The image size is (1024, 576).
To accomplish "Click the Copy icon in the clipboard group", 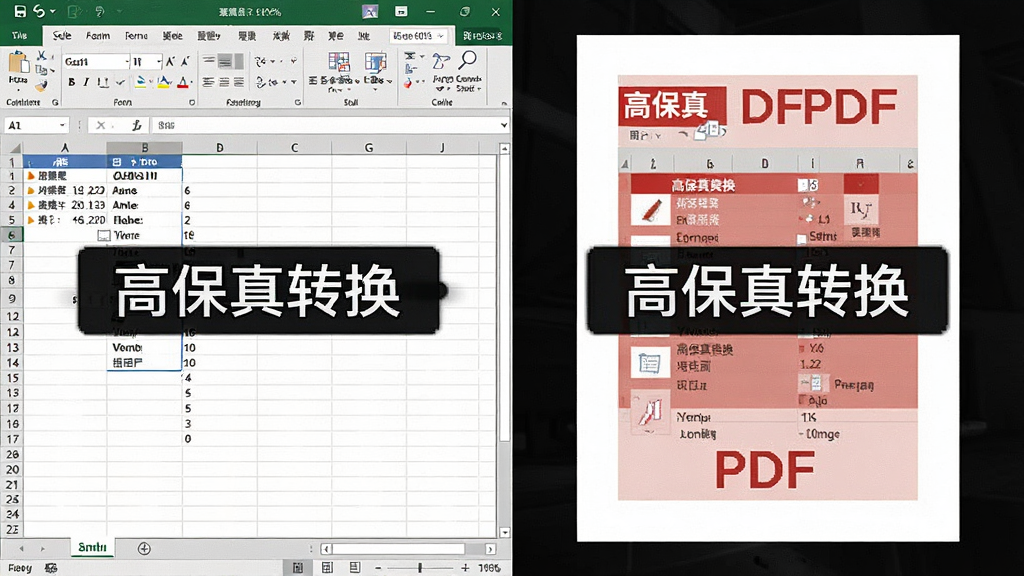I will coord(42,70).
